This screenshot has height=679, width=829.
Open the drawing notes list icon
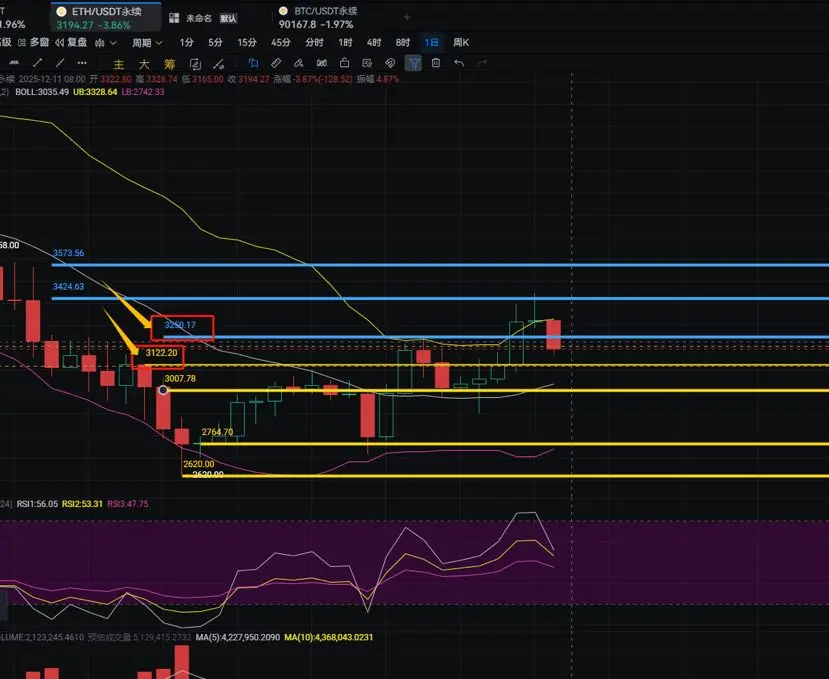coord(367,63)
